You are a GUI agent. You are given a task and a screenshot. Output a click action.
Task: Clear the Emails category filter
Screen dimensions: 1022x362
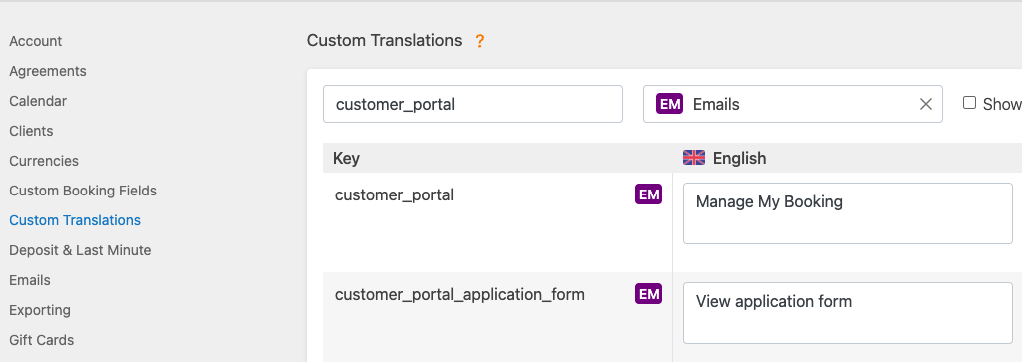point(926,104)
